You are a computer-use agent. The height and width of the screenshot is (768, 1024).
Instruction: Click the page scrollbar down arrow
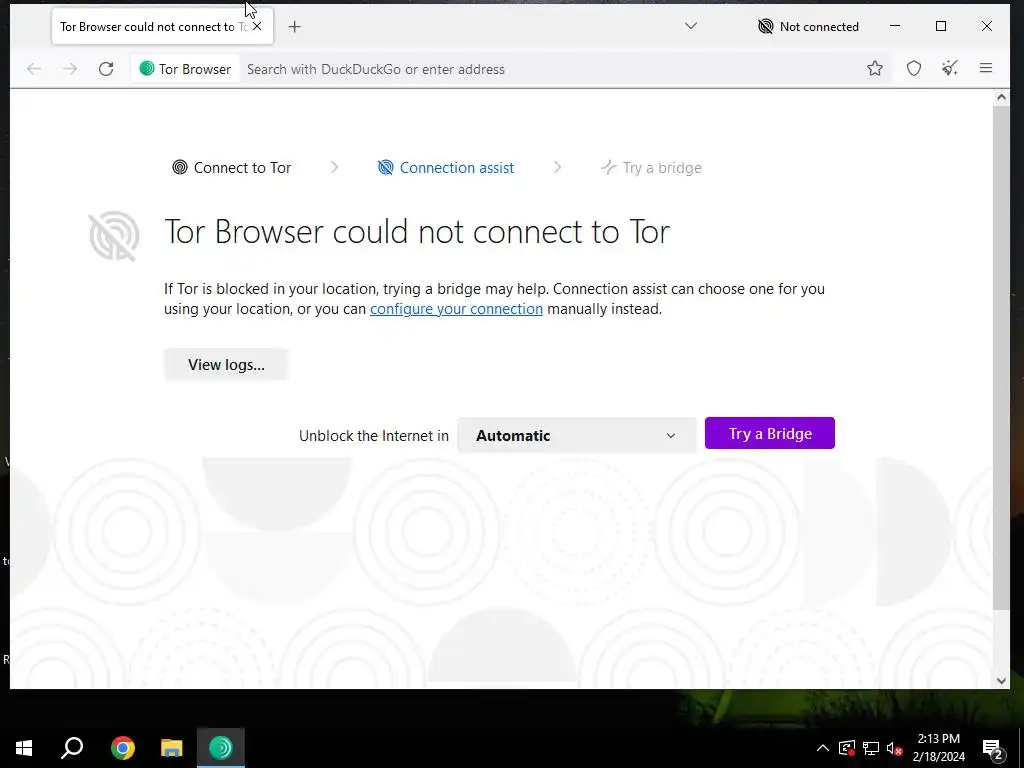click(1001, 680)
